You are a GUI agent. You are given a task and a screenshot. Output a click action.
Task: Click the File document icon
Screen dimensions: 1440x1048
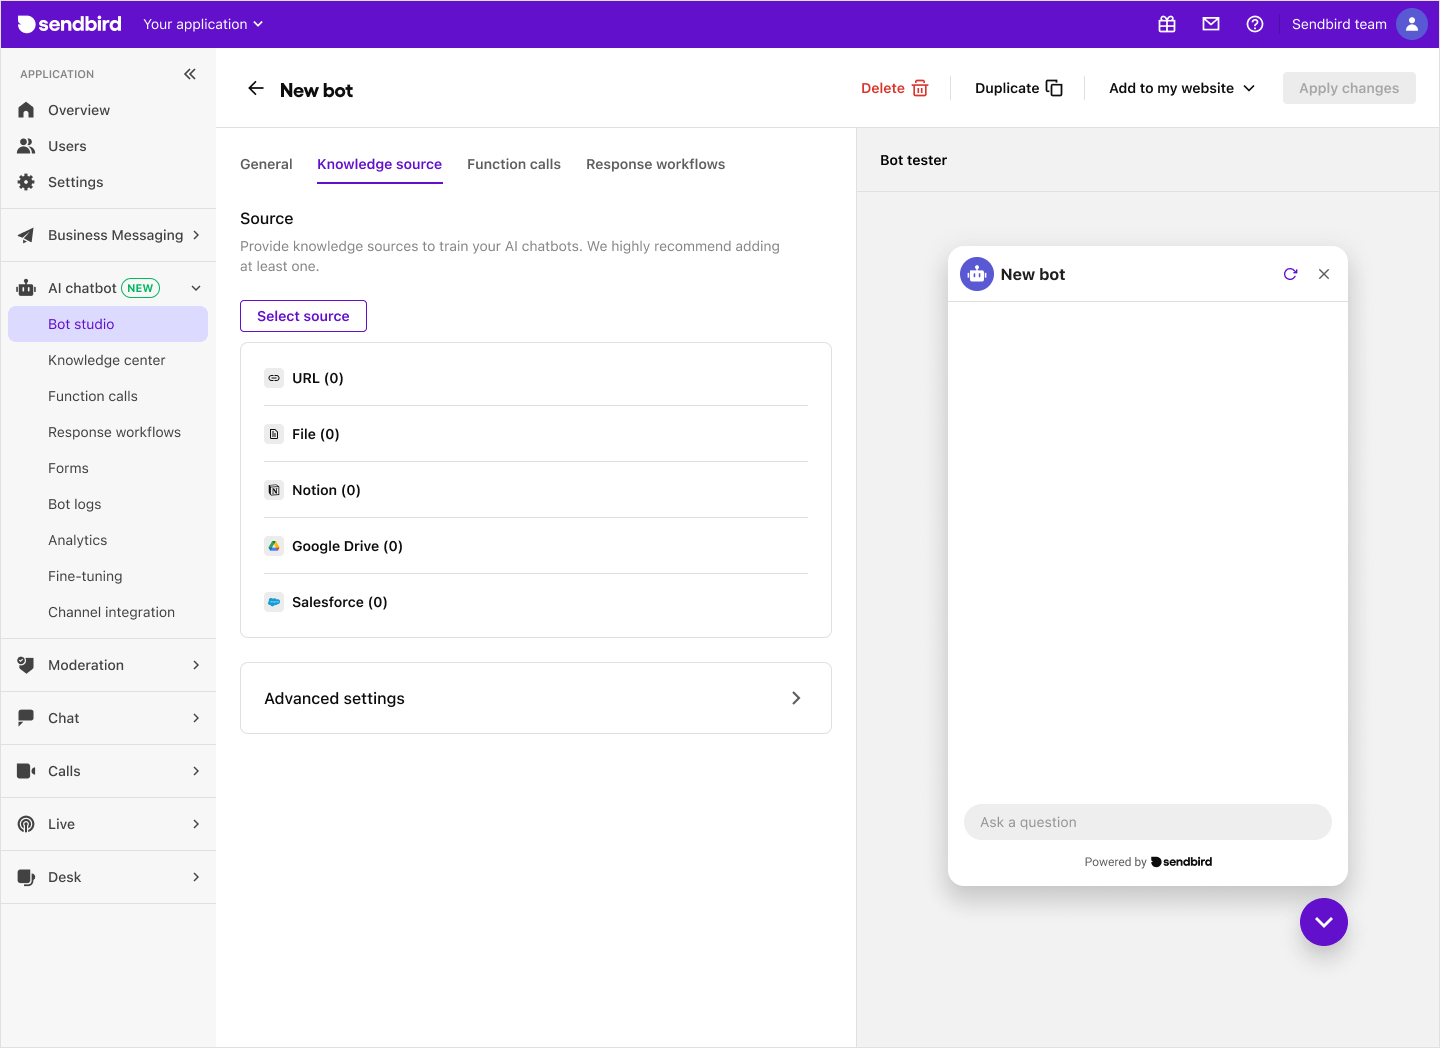coord(274,434)
